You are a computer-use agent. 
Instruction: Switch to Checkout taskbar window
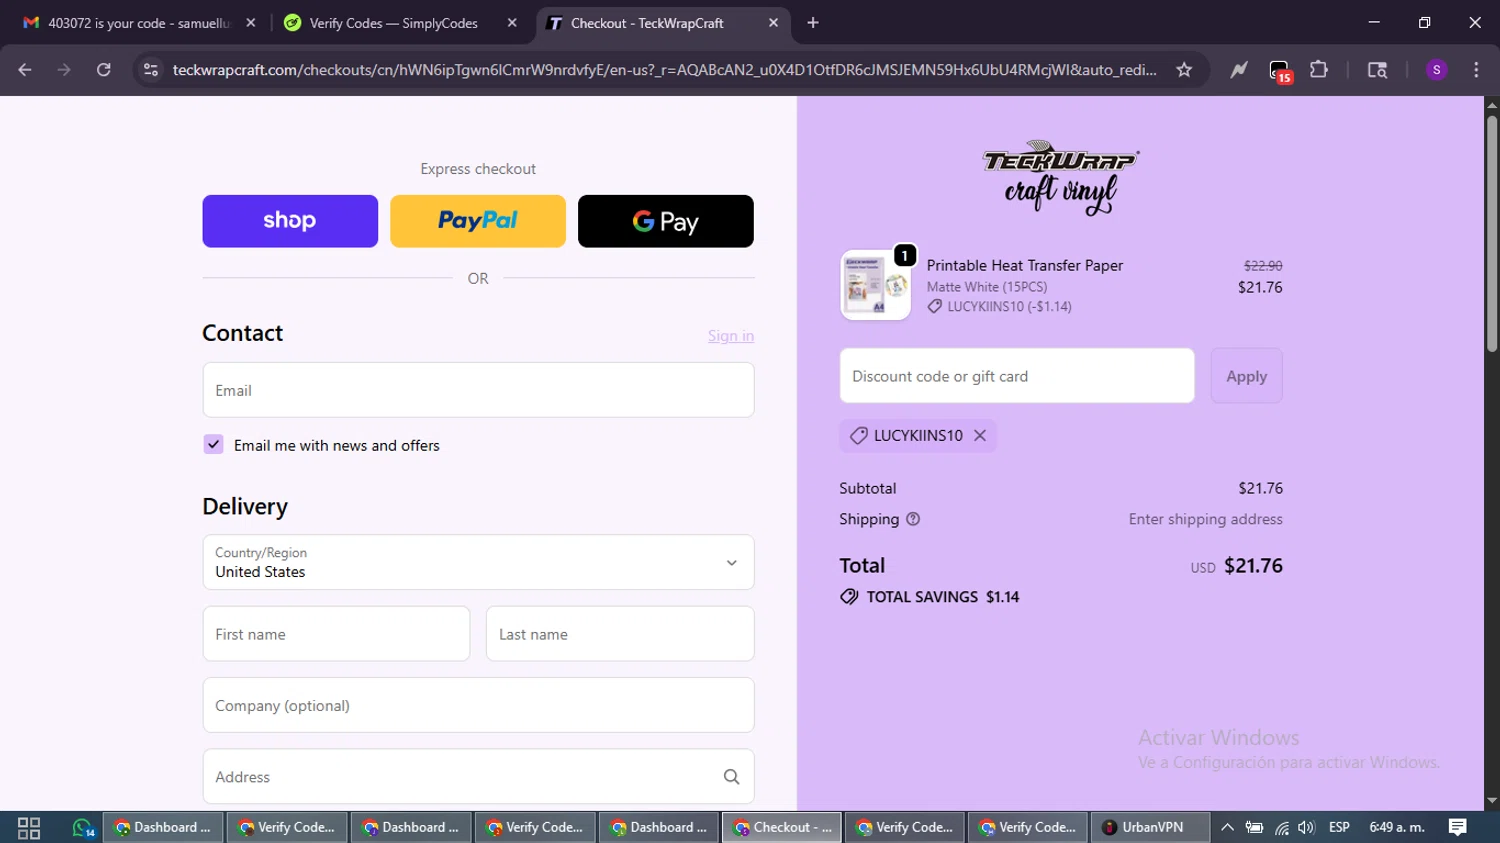click(x=782, y=828)
